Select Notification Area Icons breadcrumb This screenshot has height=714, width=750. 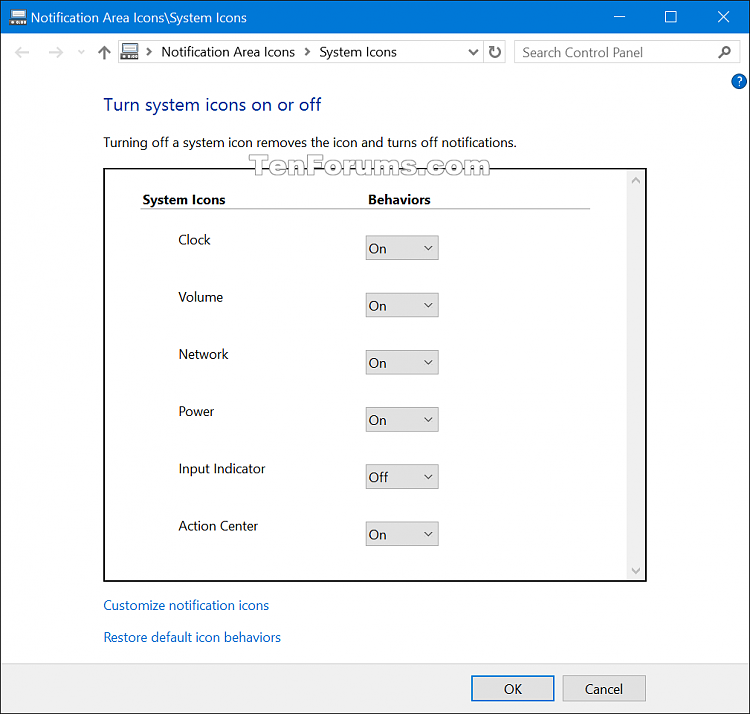pyautogui.click(x=228, y=52)
